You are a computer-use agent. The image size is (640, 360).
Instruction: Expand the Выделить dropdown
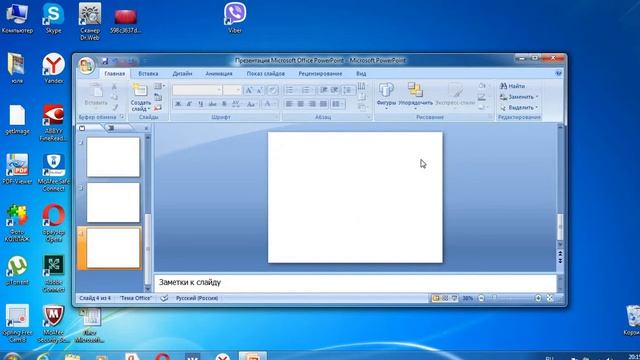pos(537,108)
